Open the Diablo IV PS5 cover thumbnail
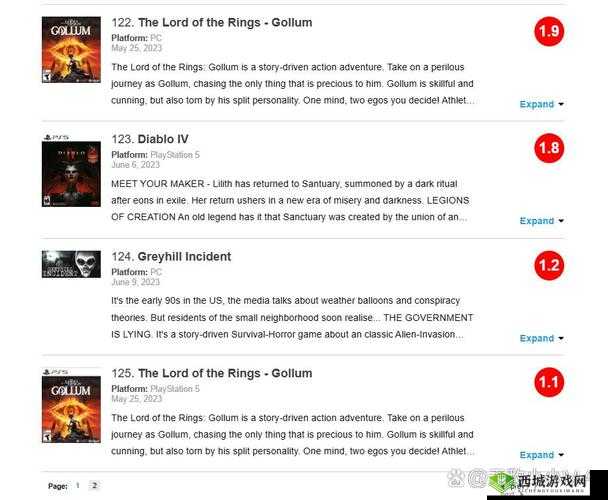The height and width of the screenshot is (500, 608). (x=71, y=170)
